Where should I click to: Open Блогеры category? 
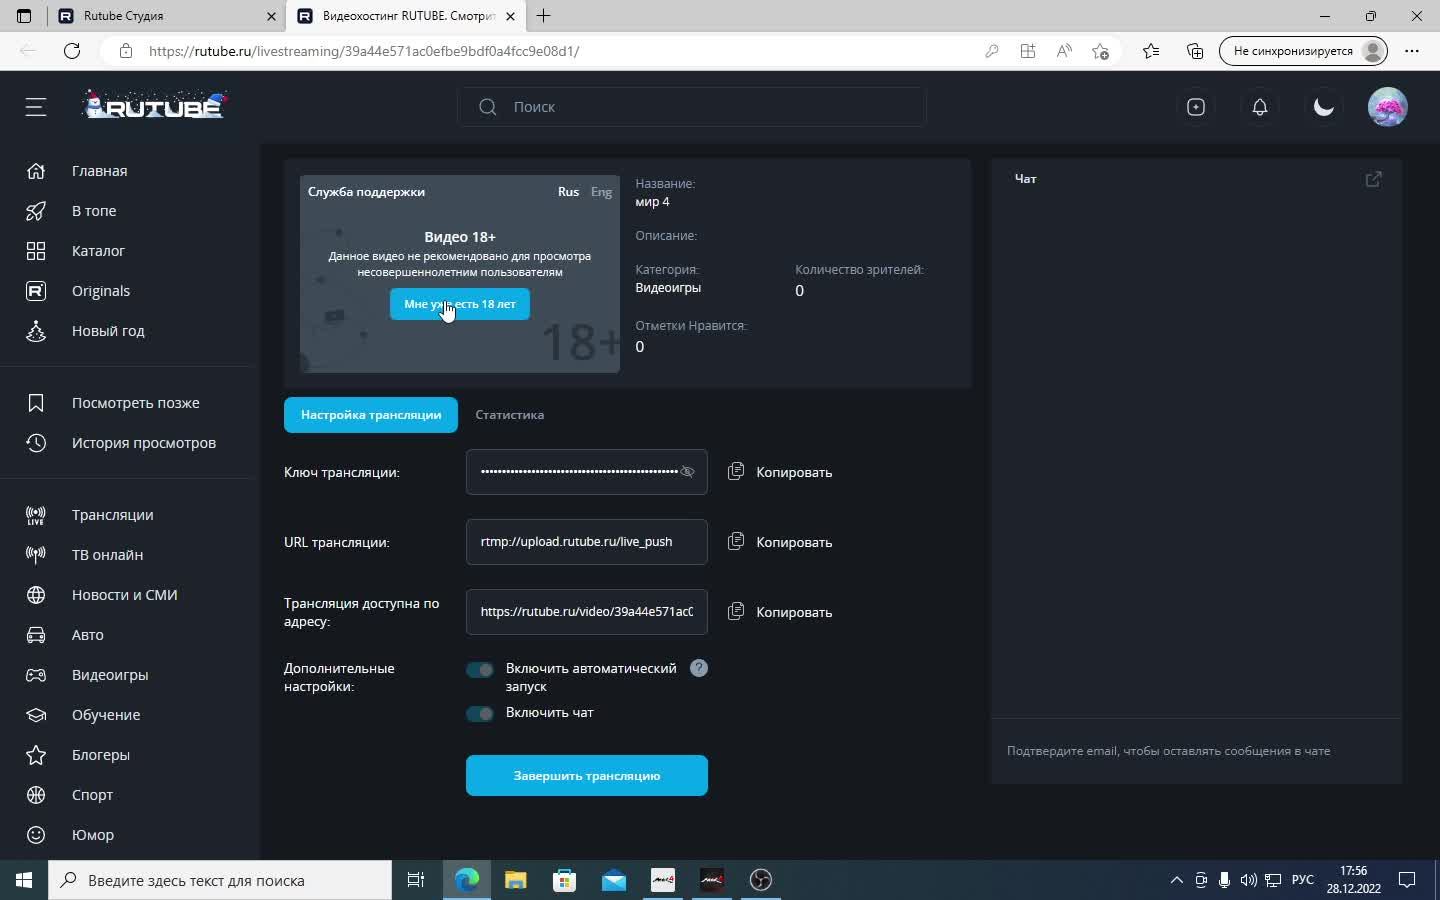click(101, 755)
